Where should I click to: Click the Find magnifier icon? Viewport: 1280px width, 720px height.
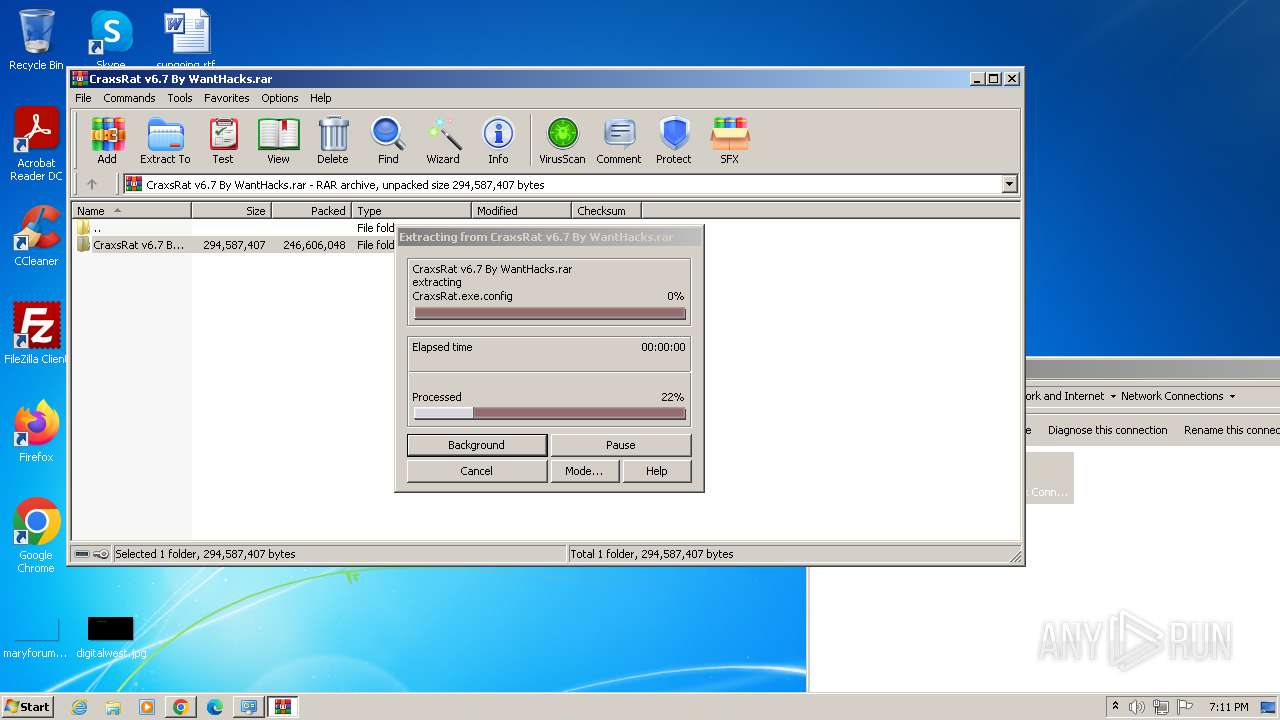tap(388, 140)
